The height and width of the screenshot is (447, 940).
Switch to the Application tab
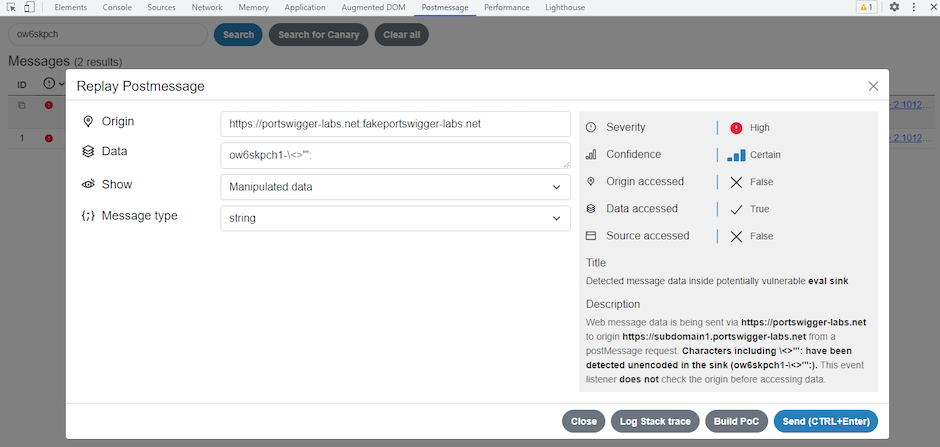305,8
